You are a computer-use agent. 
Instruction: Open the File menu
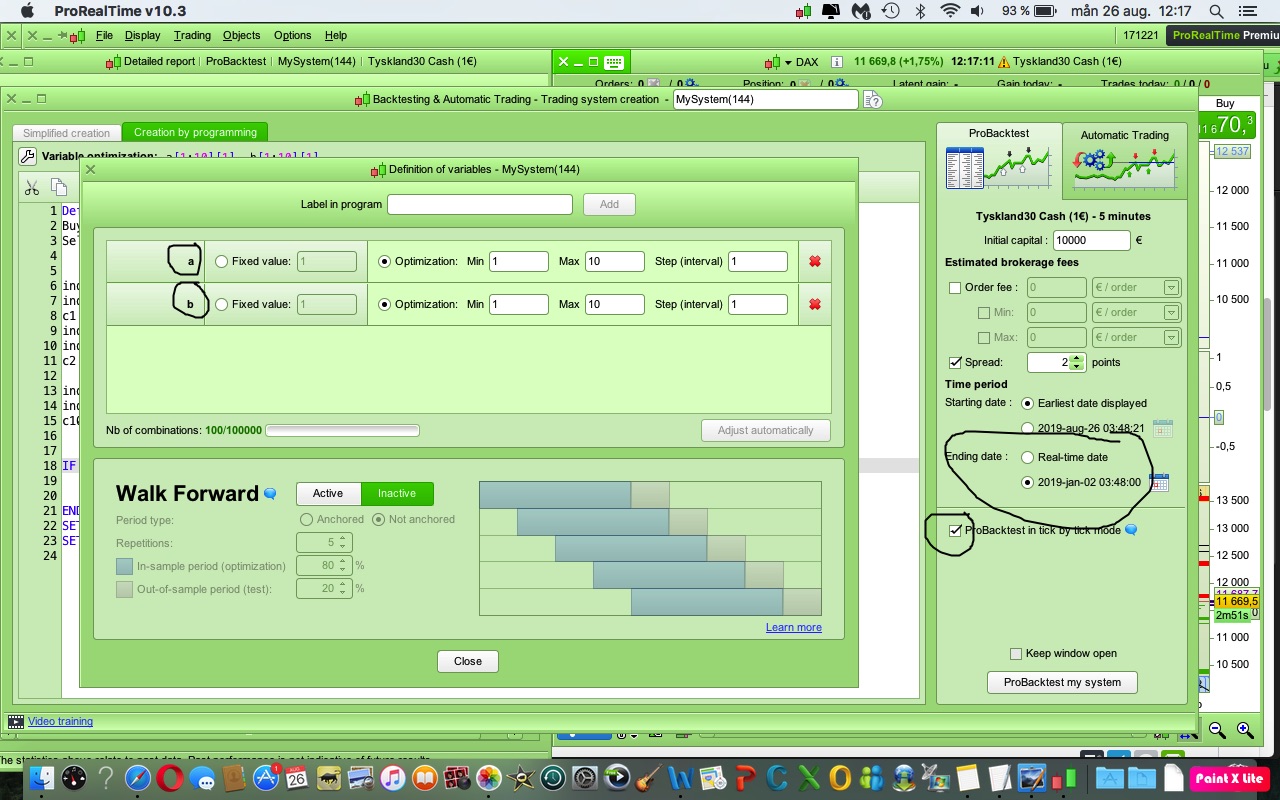click(x=104, y=35)
